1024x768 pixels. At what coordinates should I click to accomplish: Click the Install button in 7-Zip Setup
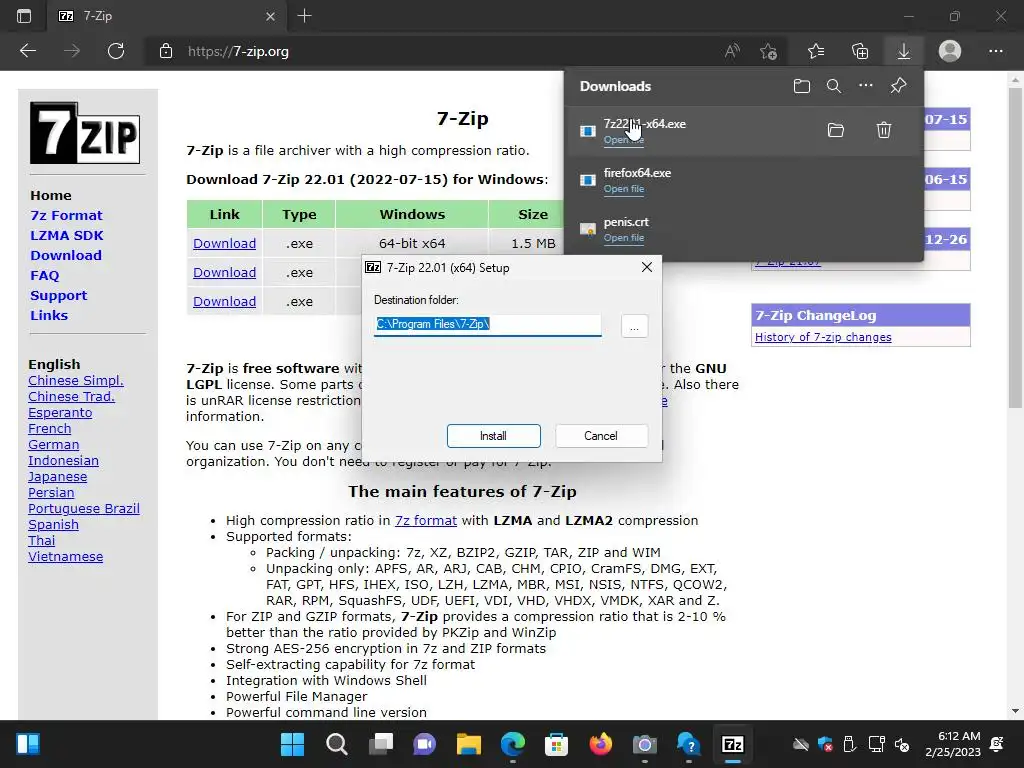click(494, 436)
